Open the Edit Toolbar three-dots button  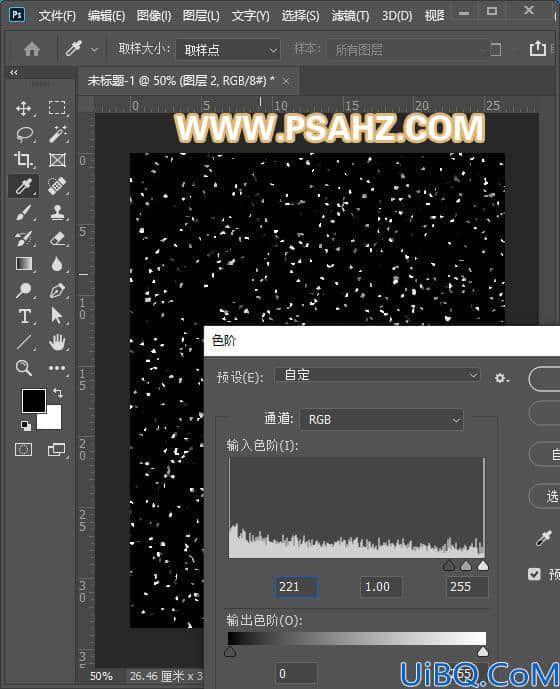[x=58, y=368]
